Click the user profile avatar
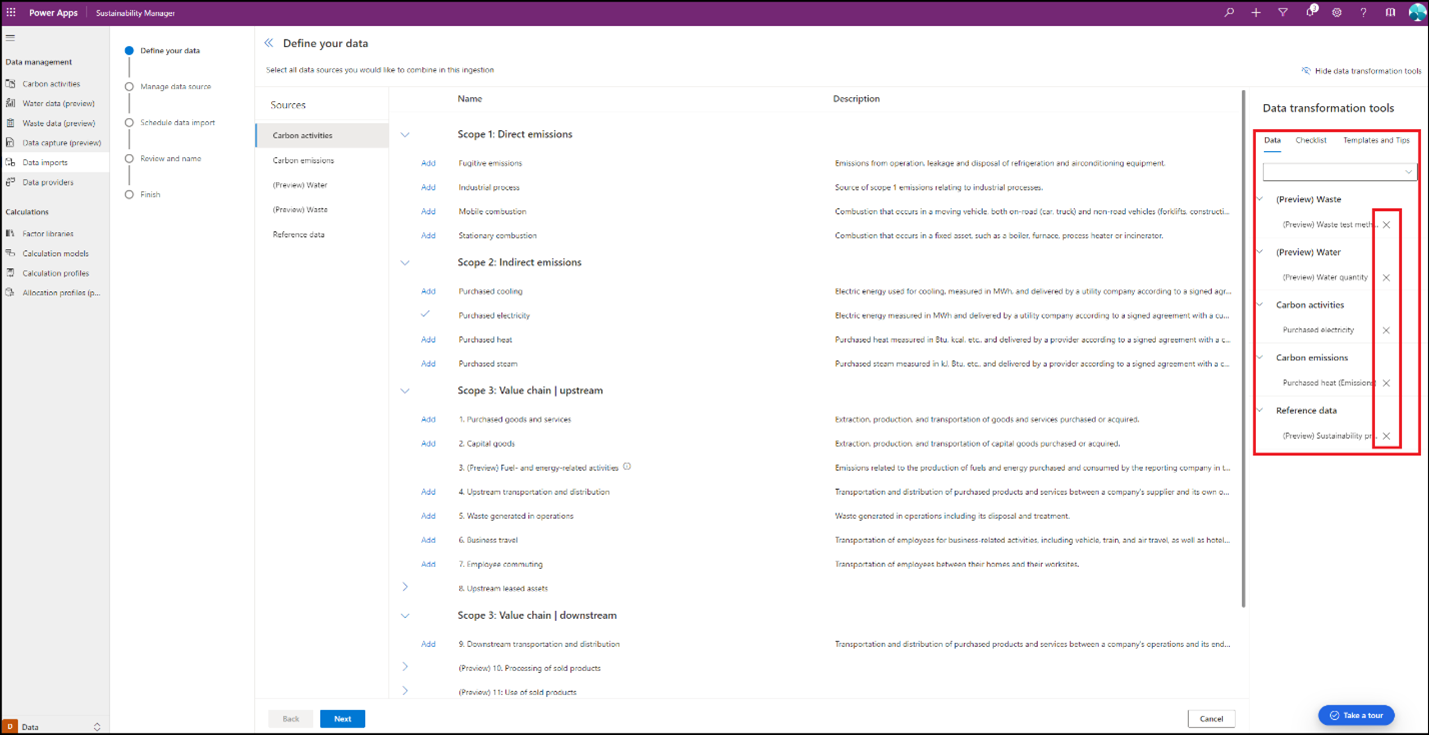The image size is (1429, 735). coord(1417,13)
